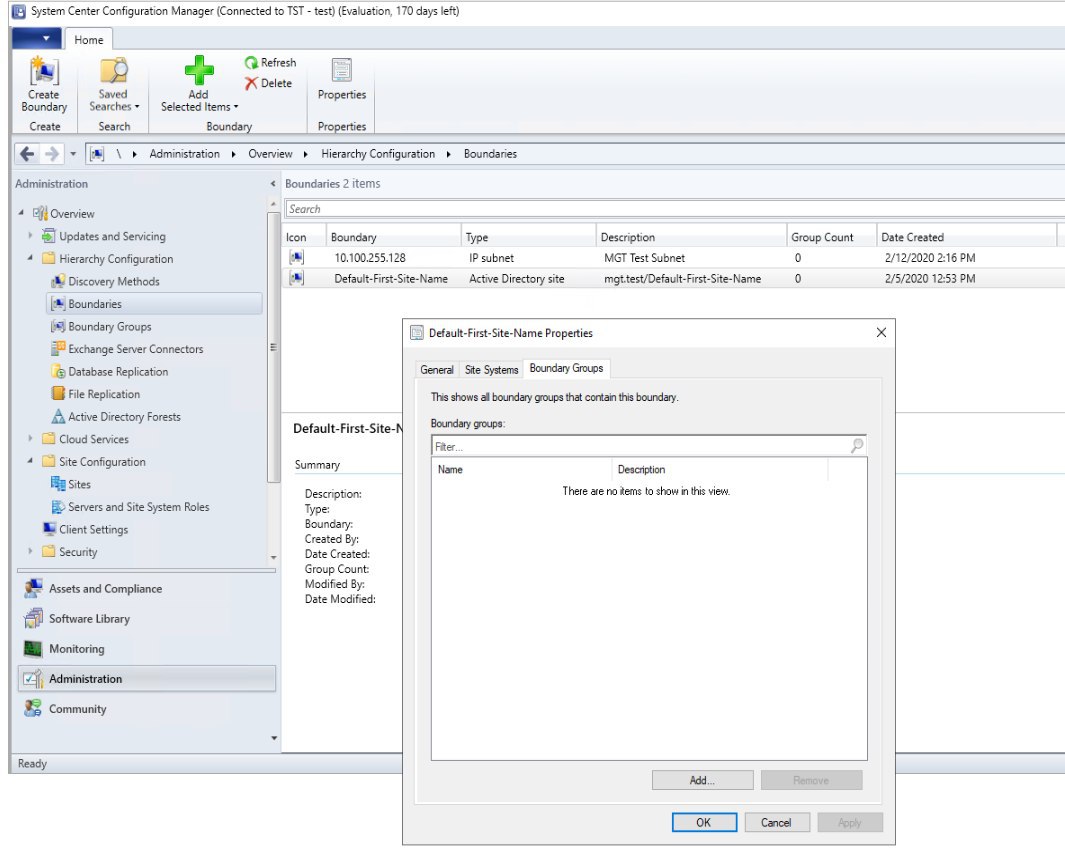Screen dimensions: 1065x851
Task: Click the Overview tree node icon
Action: pos(40,213)
